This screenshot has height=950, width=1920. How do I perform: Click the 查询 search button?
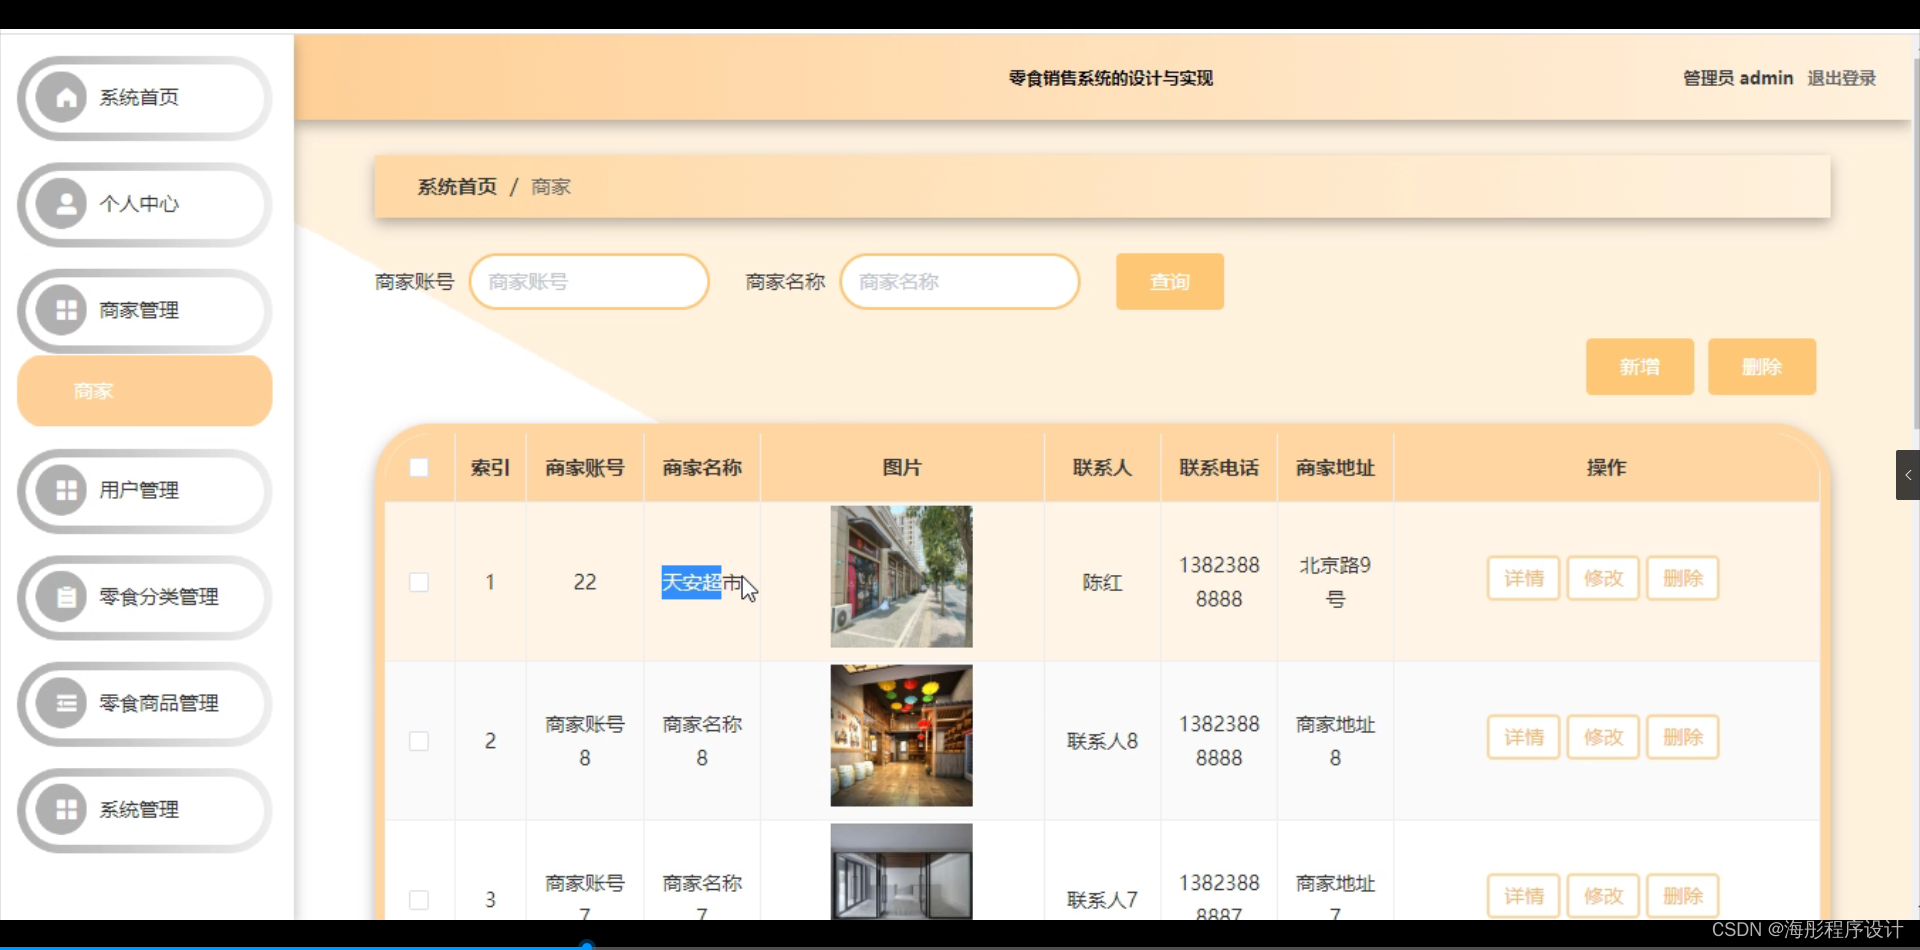(1168, 281)
